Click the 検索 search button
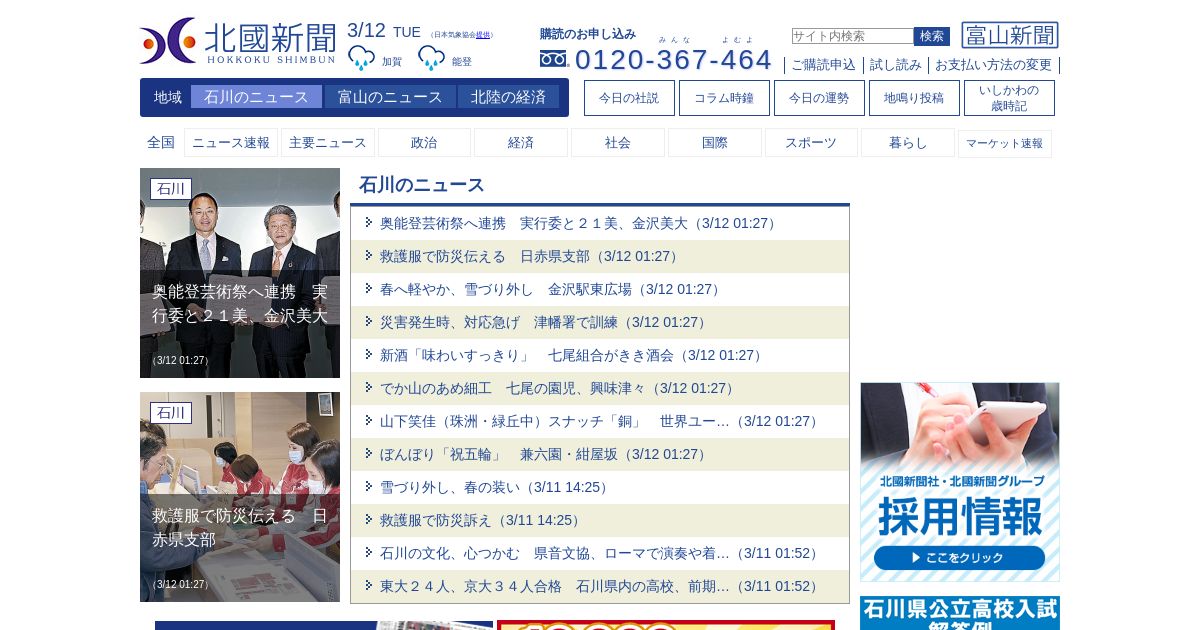This screenshot has height=630, width=1200. [932, 36]
